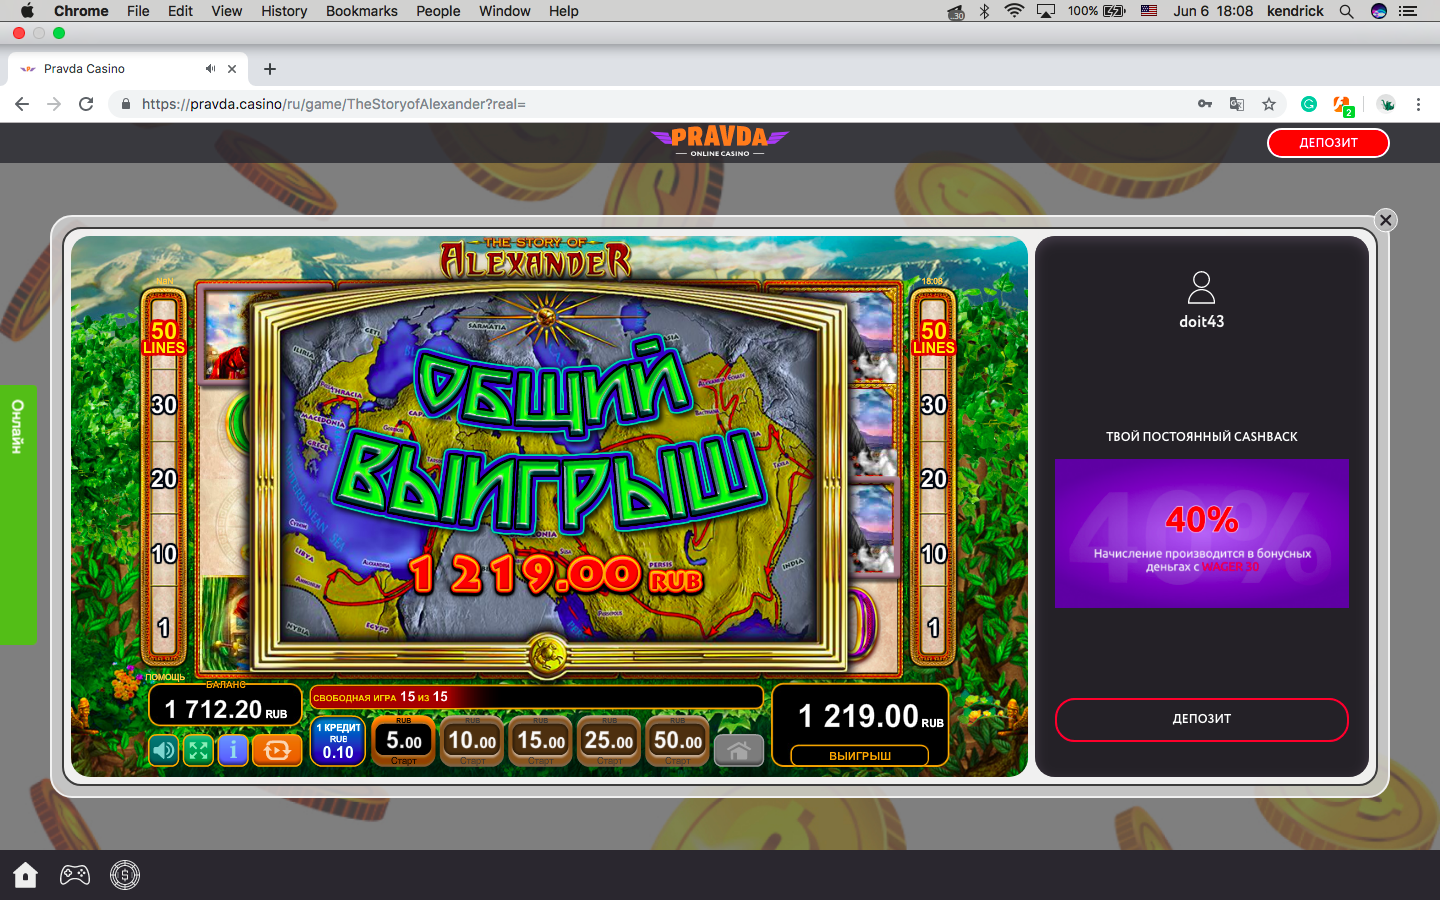Select the 1 credit 0.10 RUB denomination
Viewport: 1440px width, 900px height.
click(x=338, y=741)
